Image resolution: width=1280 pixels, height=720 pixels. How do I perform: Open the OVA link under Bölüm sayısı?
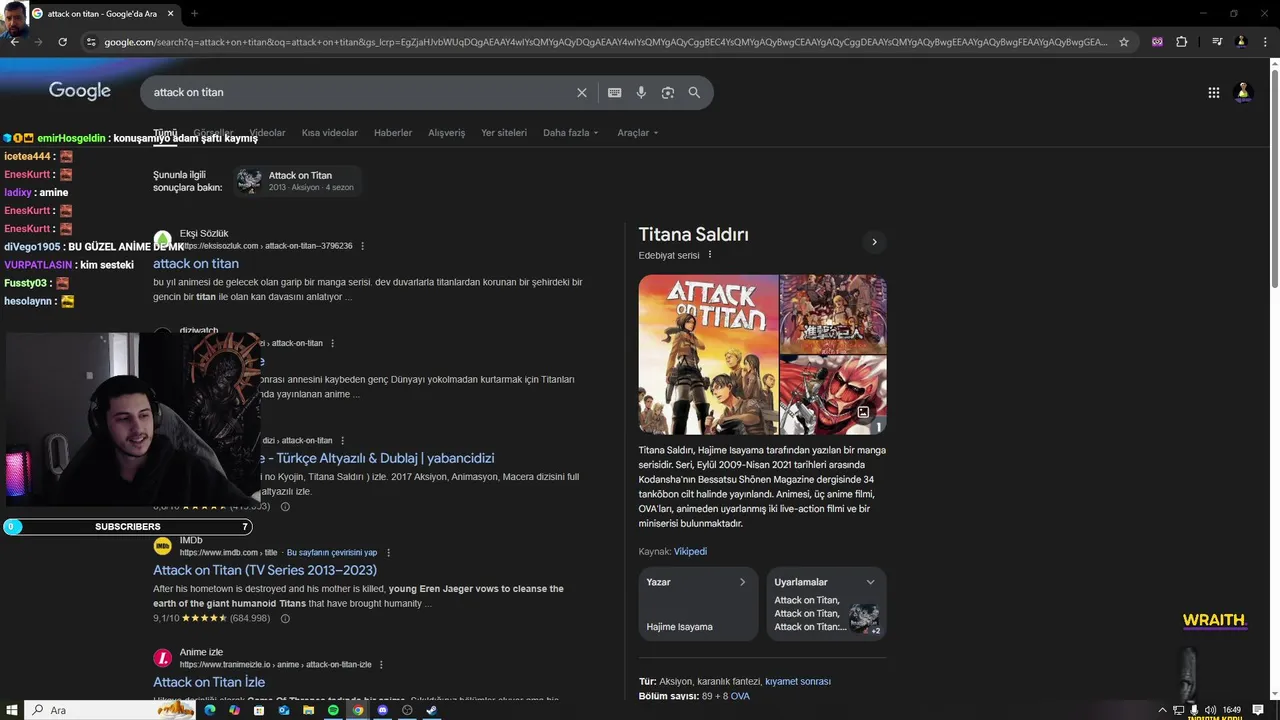point(740,696)
